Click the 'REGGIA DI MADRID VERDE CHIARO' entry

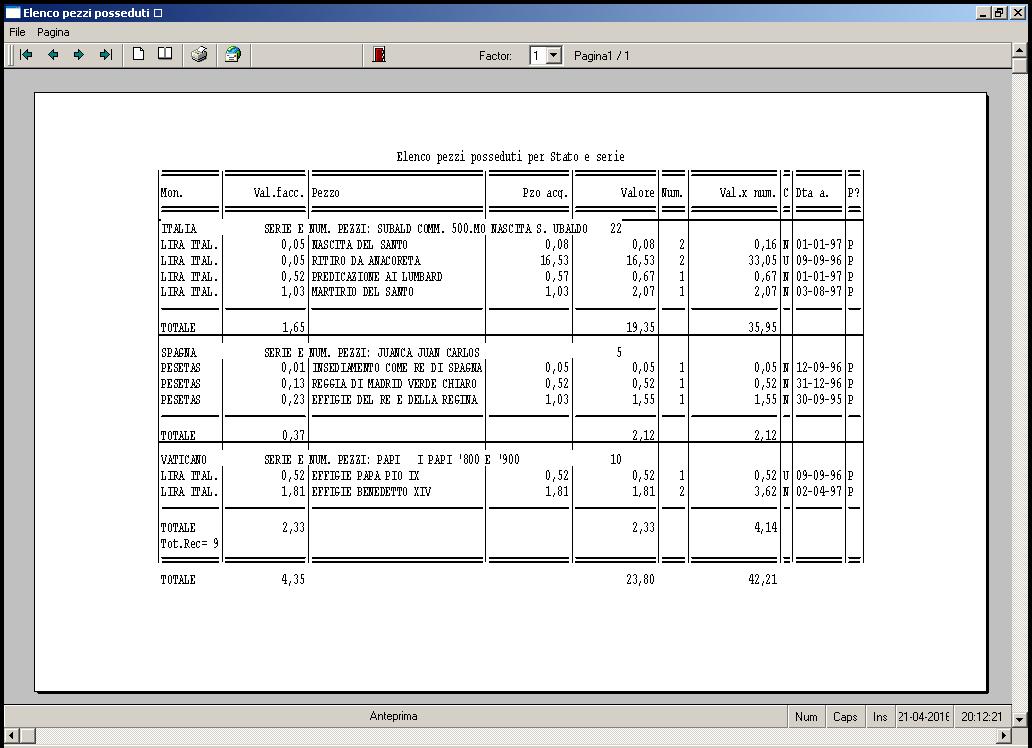(x=394, y=383)
